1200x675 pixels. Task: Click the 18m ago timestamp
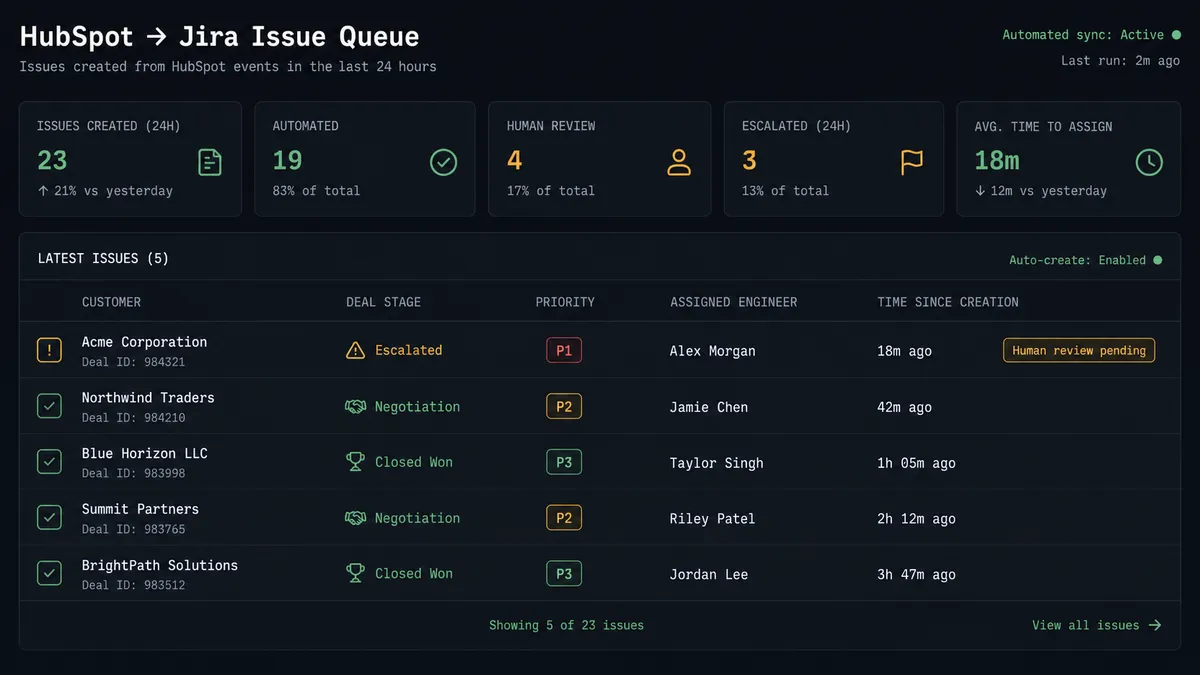point(904,351)
